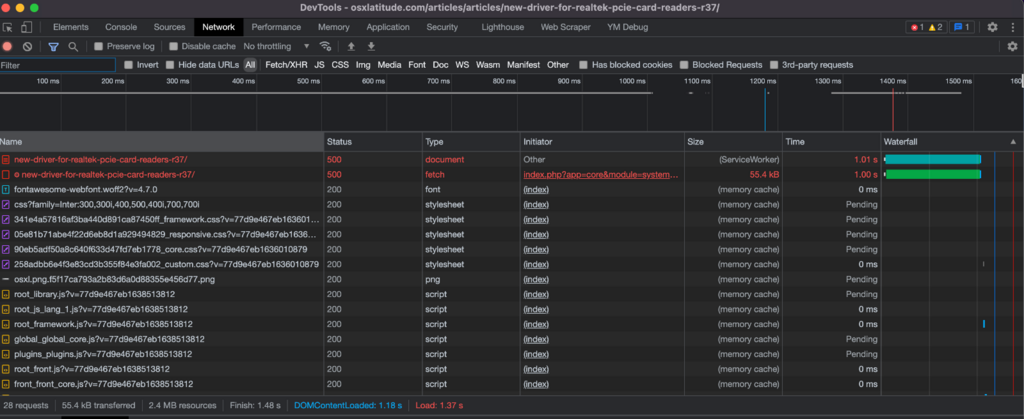
Task: Activate the inspect element picker icon
Action: pos(8,27)
